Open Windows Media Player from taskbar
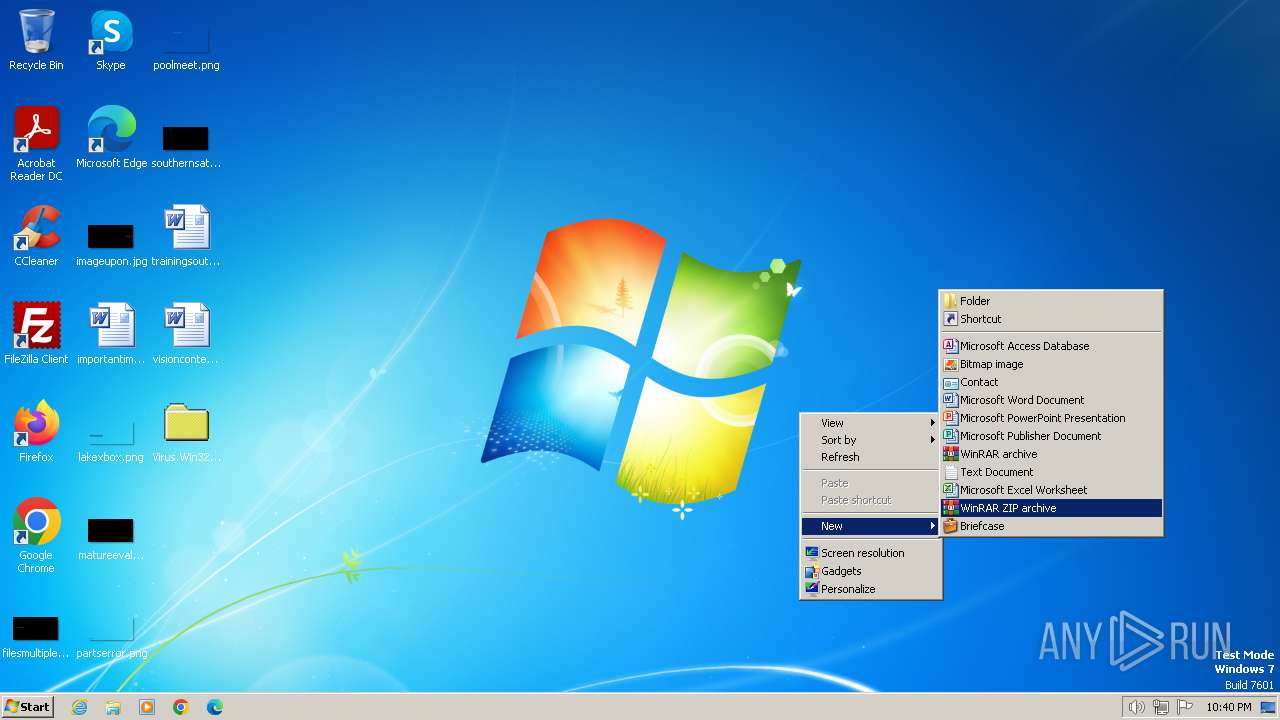Viewport: 1280px width, 720px height. coord(147,707)
